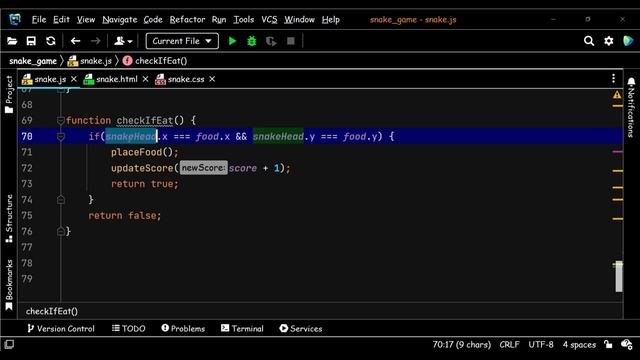Open the Tools menu

pos(244,20)
